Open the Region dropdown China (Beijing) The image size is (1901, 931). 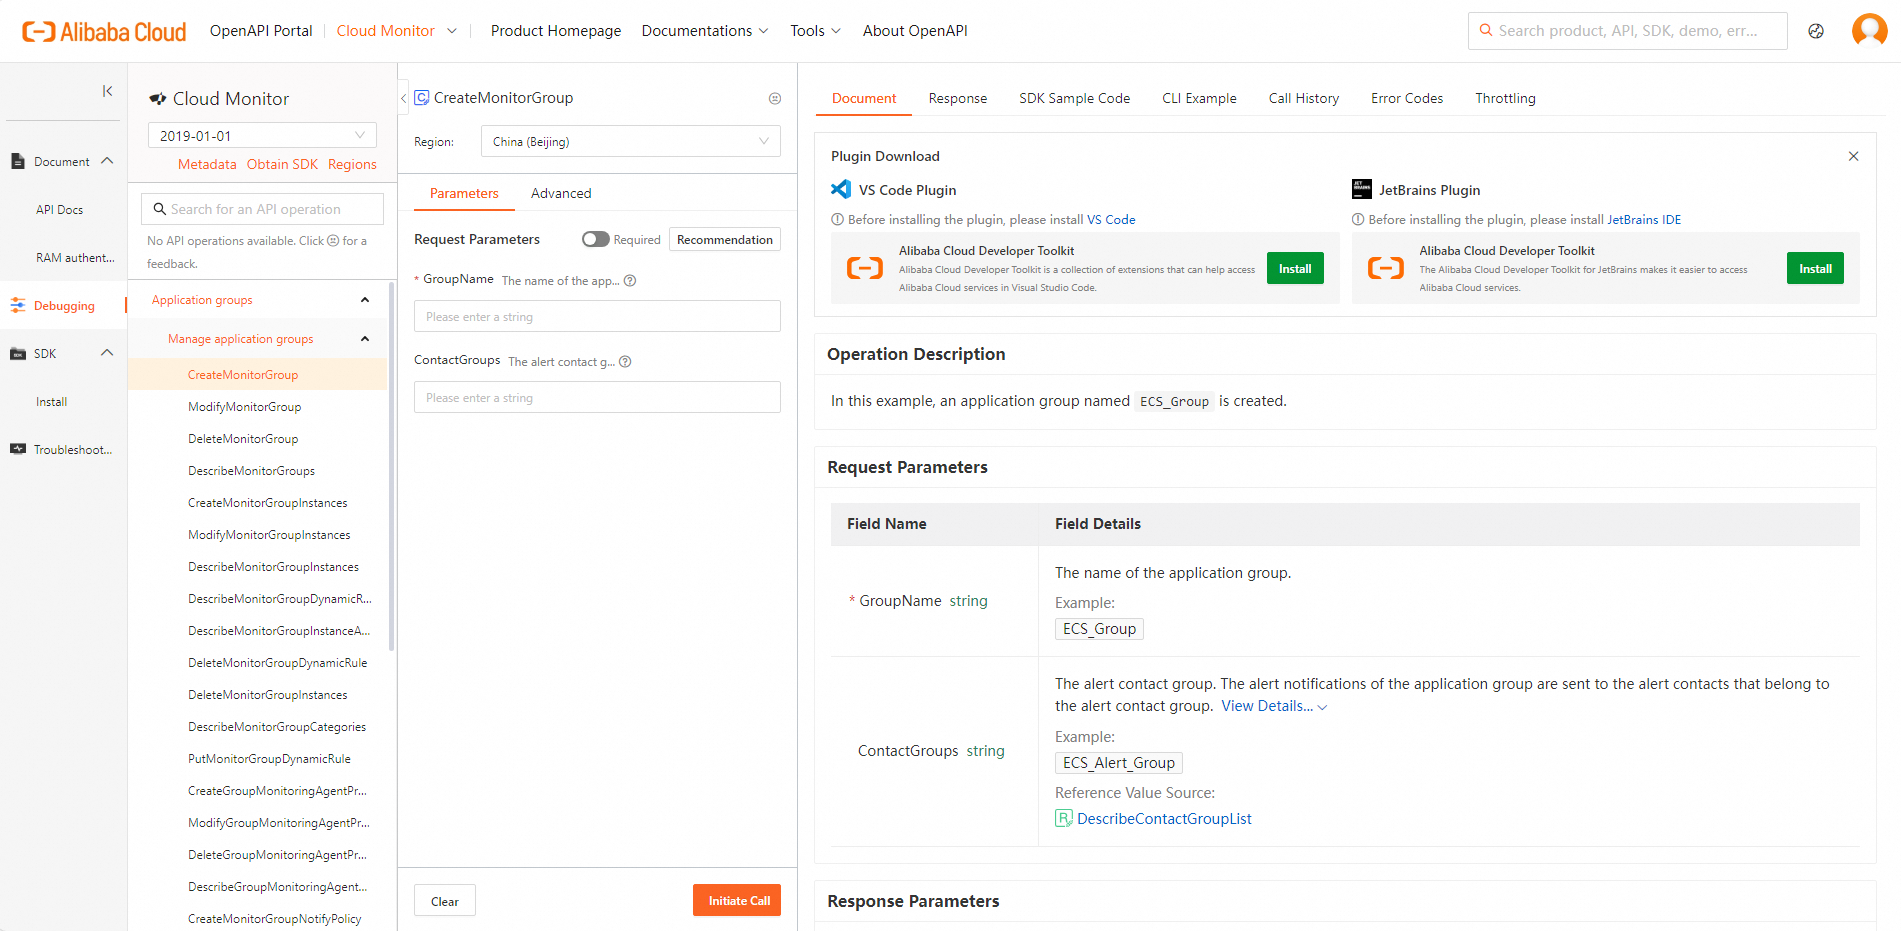pyautogui.click(x=630, y=142)
